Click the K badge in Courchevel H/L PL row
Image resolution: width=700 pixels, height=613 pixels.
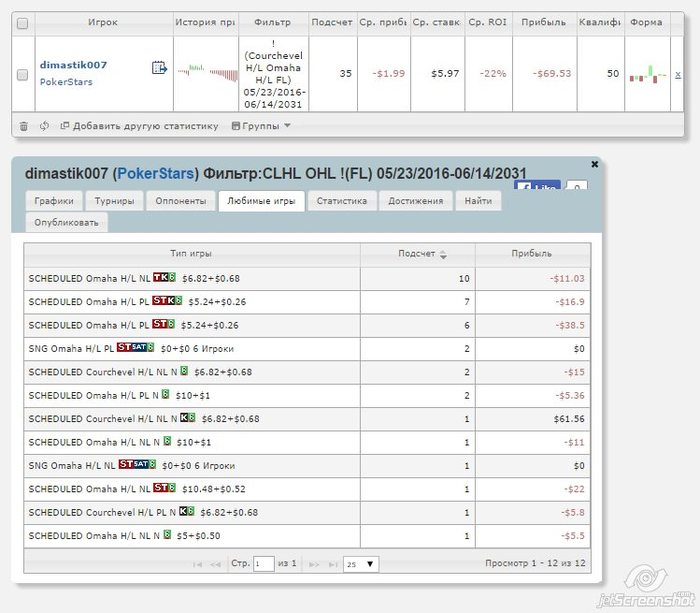(x=187, y=511)
